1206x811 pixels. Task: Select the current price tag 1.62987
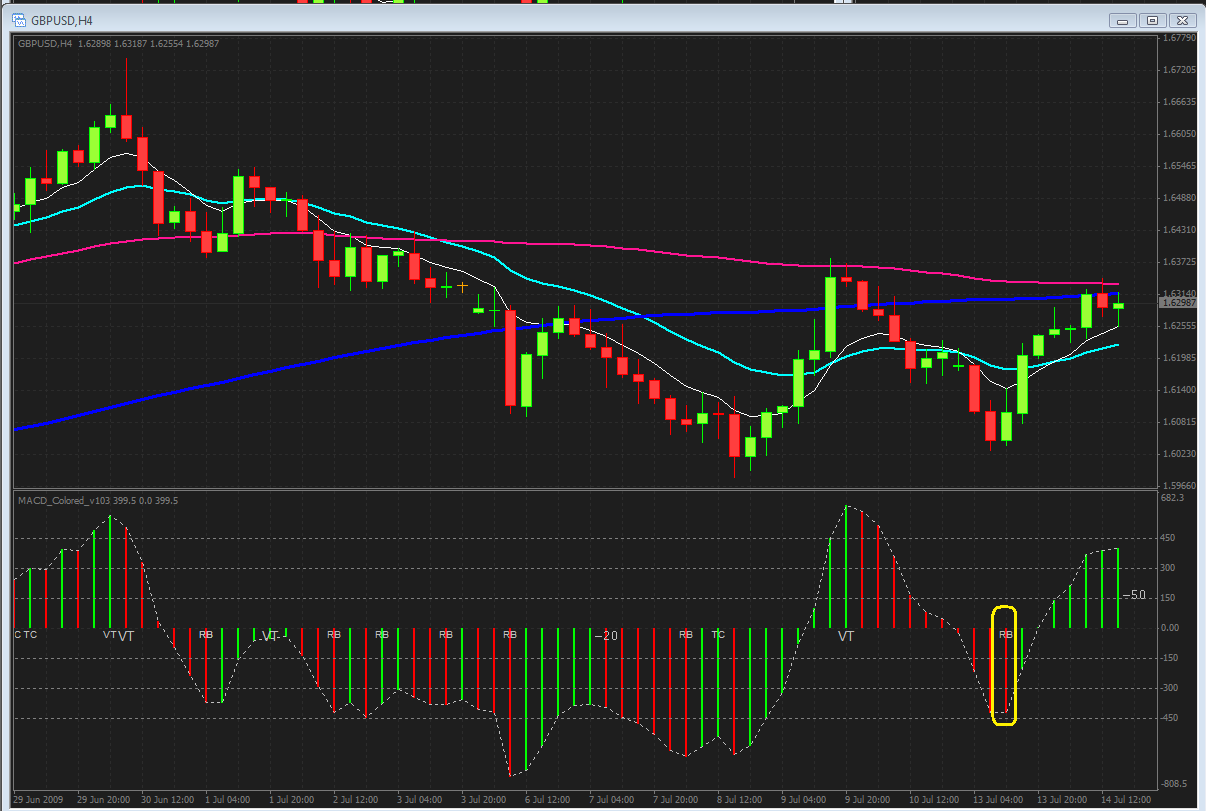1178,302
